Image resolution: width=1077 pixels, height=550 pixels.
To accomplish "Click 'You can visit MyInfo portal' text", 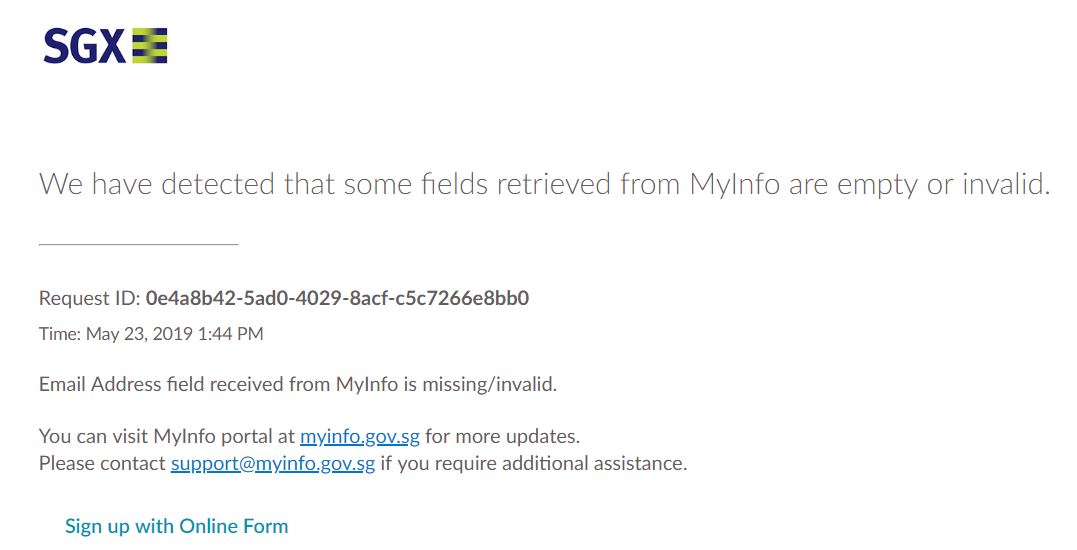I will (x=167, y=437).
